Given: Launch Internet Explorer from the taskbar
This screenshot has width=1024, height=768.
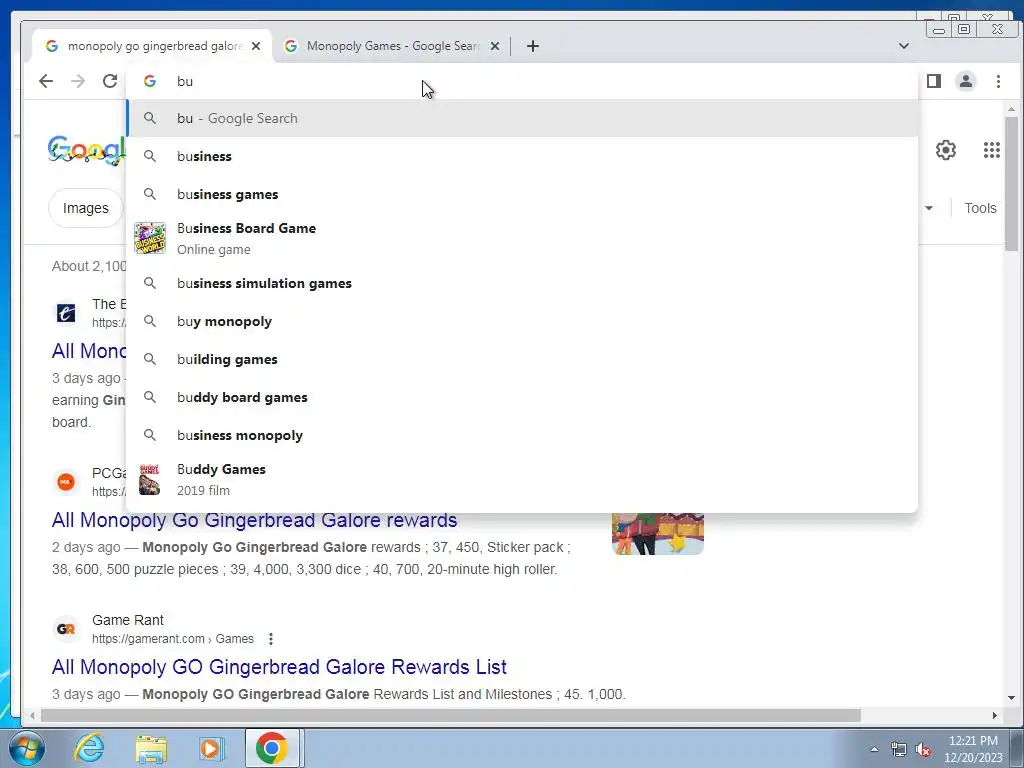Looking at the screenshot, I should pos(89,748).
